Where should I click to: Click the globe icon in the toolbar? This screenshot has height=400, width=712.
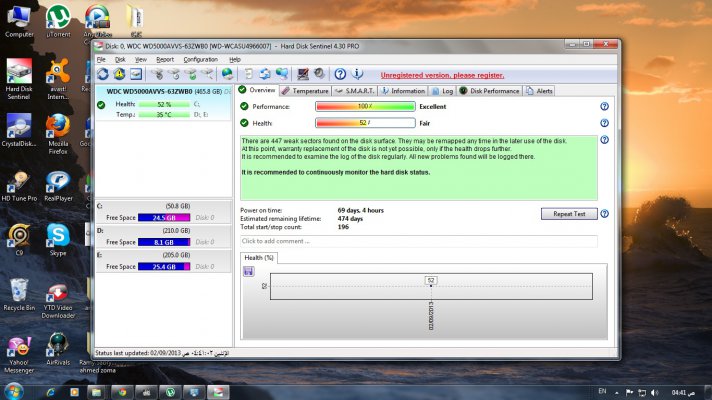click(x=227, y=74)
